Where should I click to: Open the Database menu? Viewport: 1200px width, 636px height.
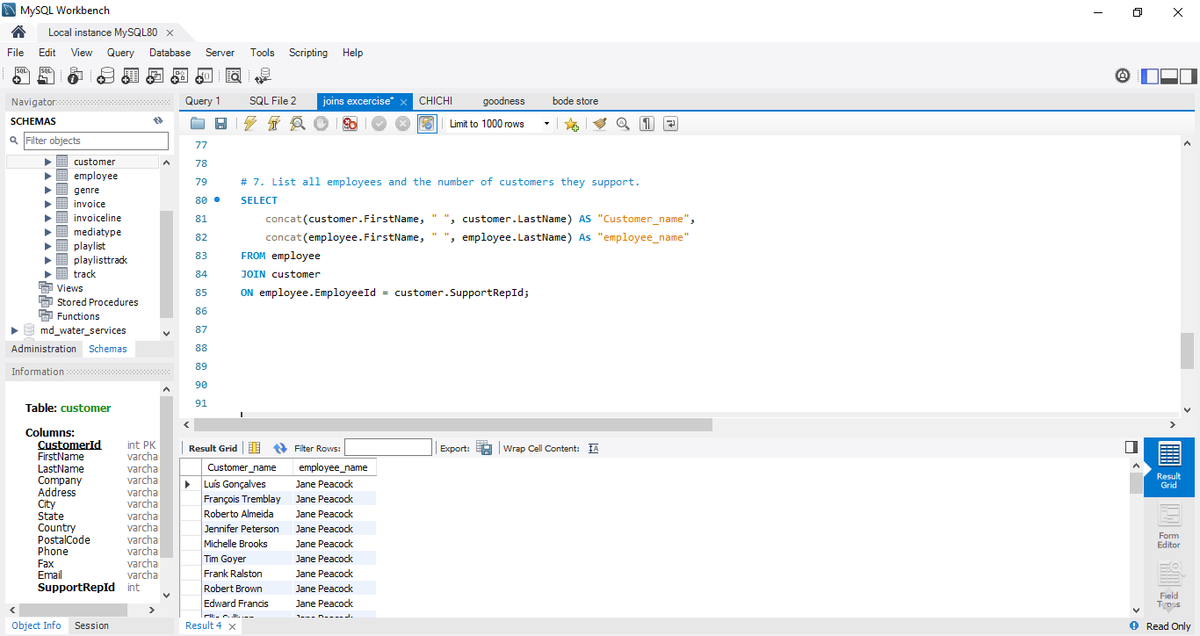point(170,52)
